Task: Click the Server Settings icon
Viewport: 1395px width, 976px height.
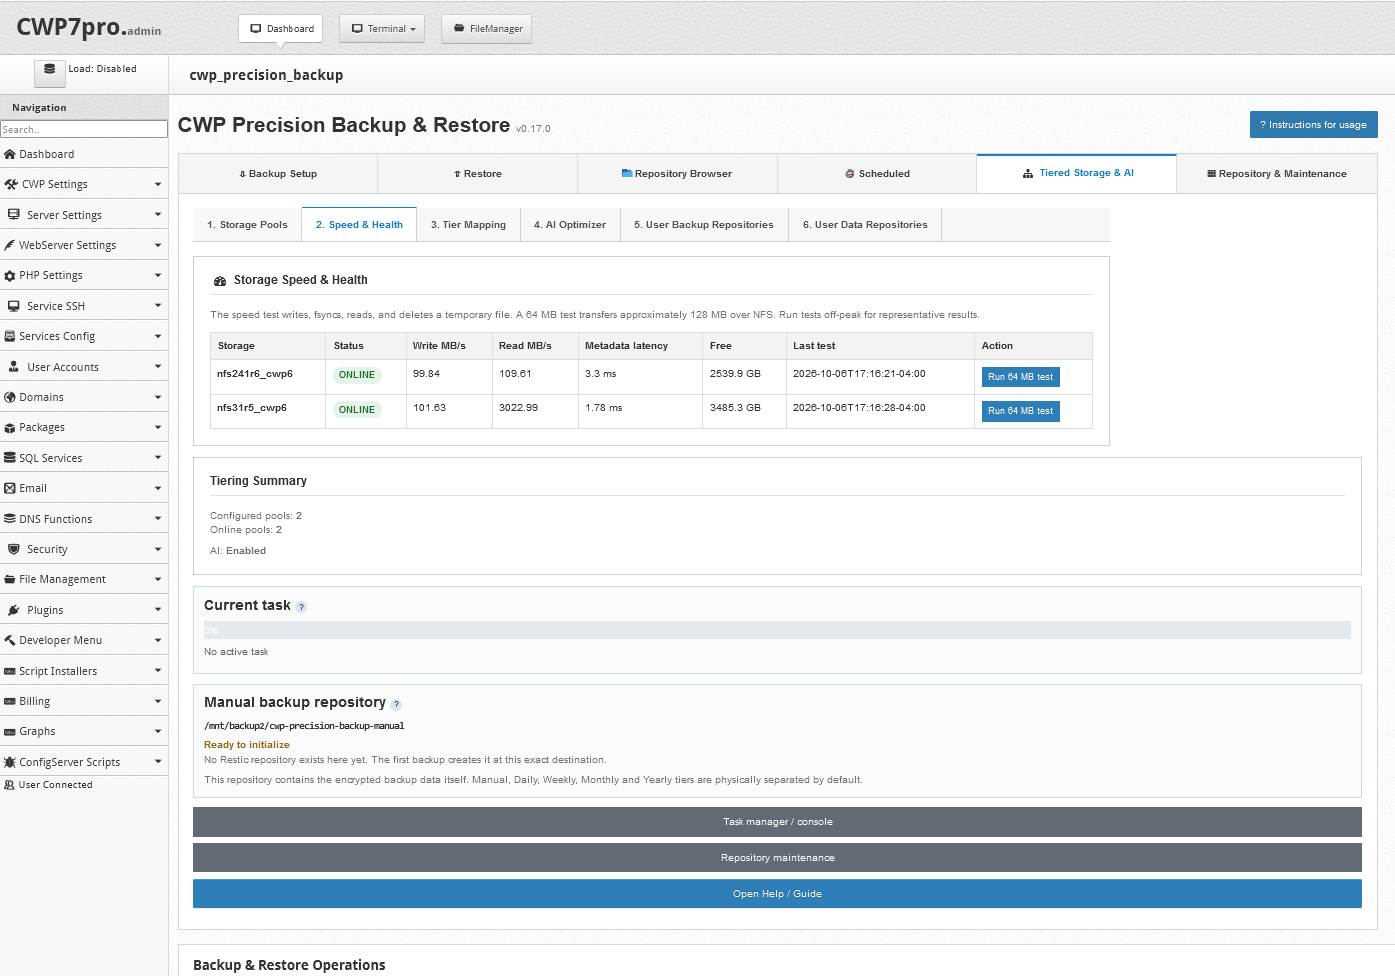Action: (14, 214)
